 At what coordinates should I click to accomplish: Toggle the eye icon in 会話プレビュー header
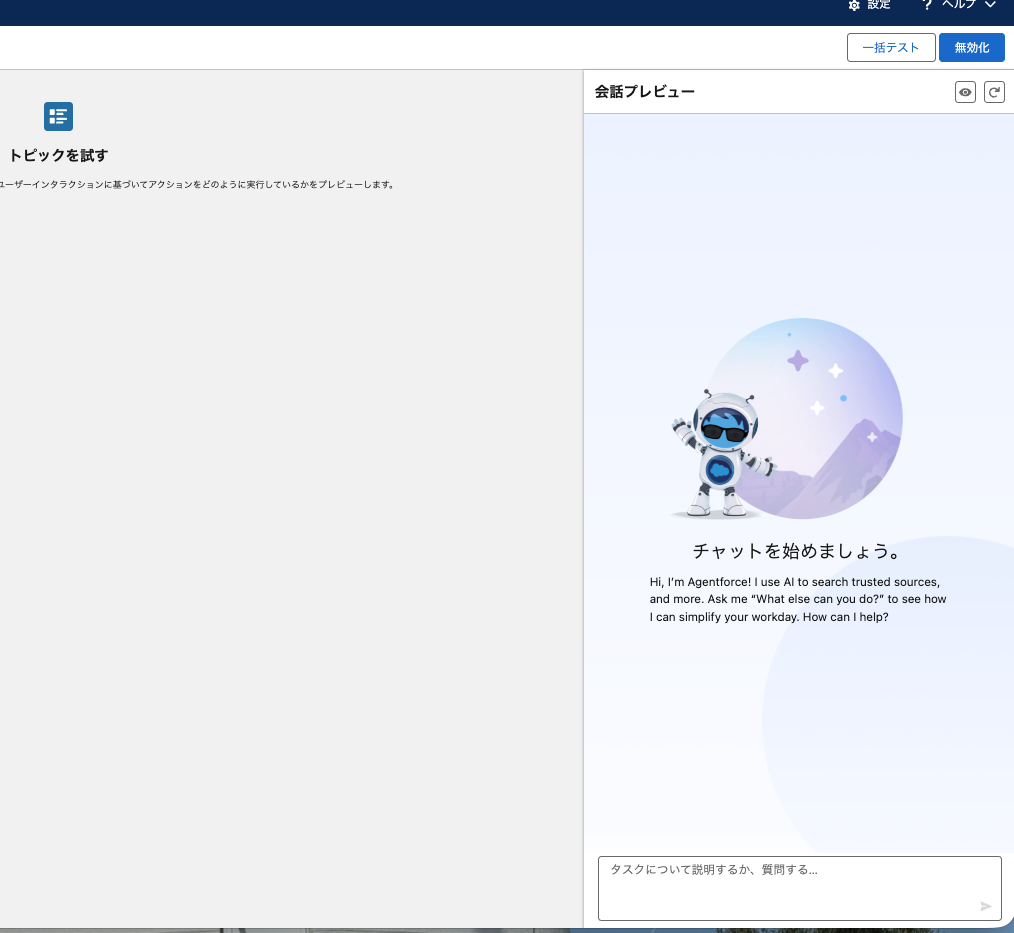coord(965,92)
